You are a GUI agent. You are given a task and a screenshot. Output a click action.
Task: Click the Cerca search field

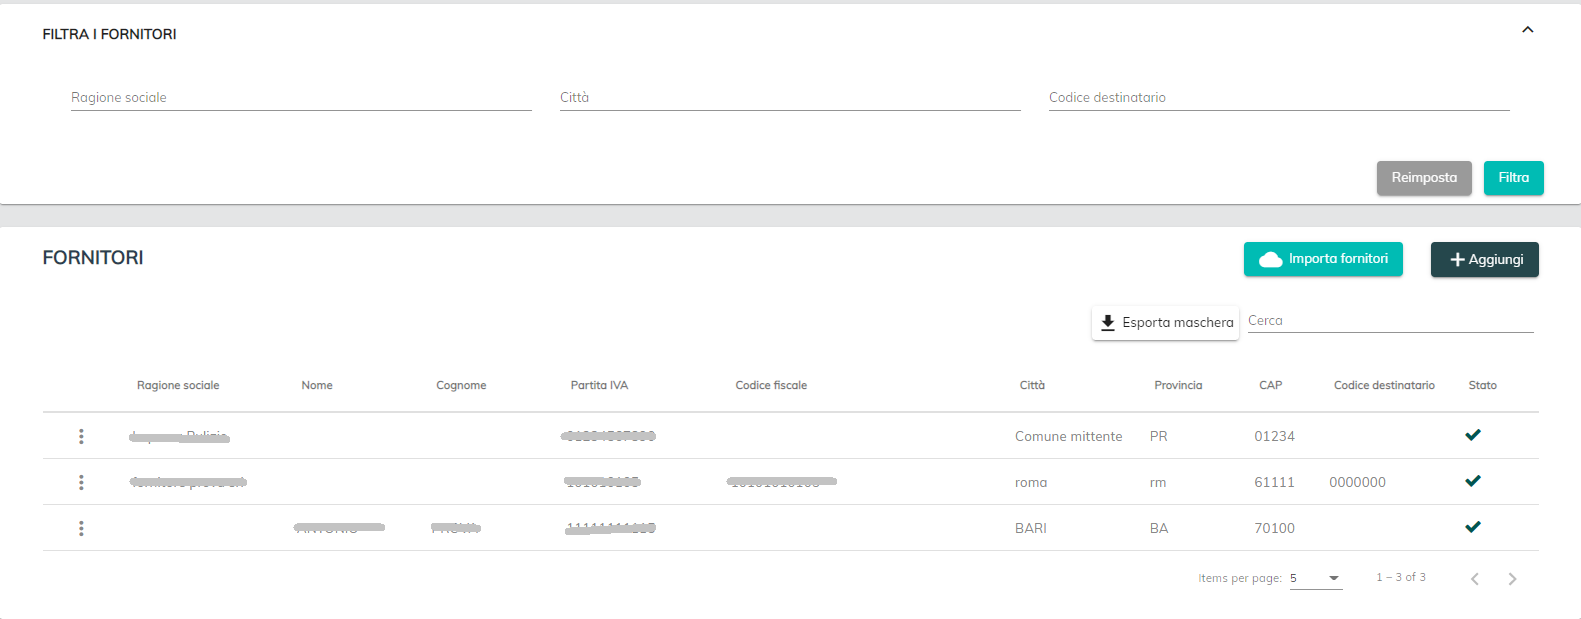tap(1390, 321)
